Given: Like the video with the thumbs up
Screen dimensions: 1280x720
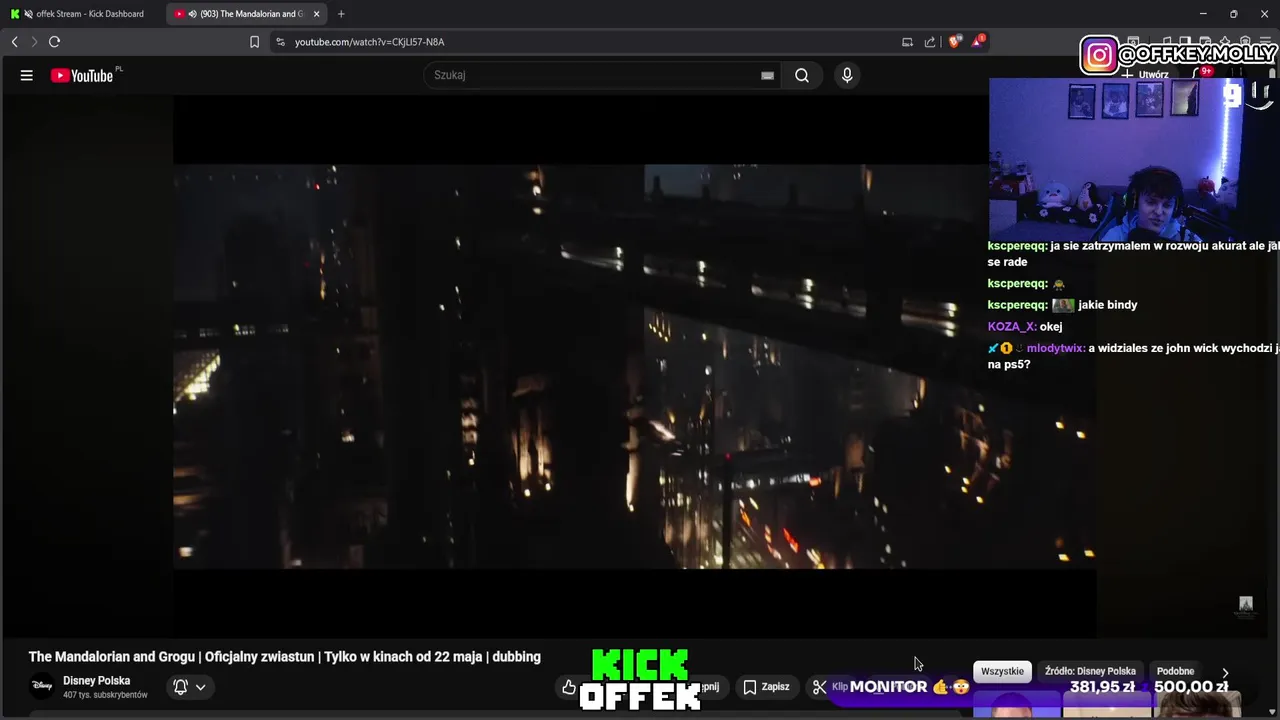Looking at the screenshot, I should coord(569,687).
